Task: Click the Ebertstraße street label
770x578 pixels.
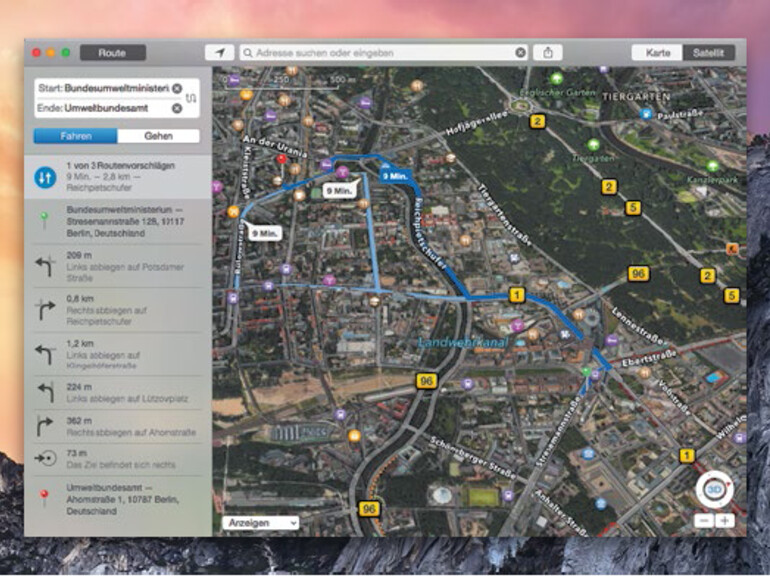Action: pyautogui.click(x=649, y=358)
